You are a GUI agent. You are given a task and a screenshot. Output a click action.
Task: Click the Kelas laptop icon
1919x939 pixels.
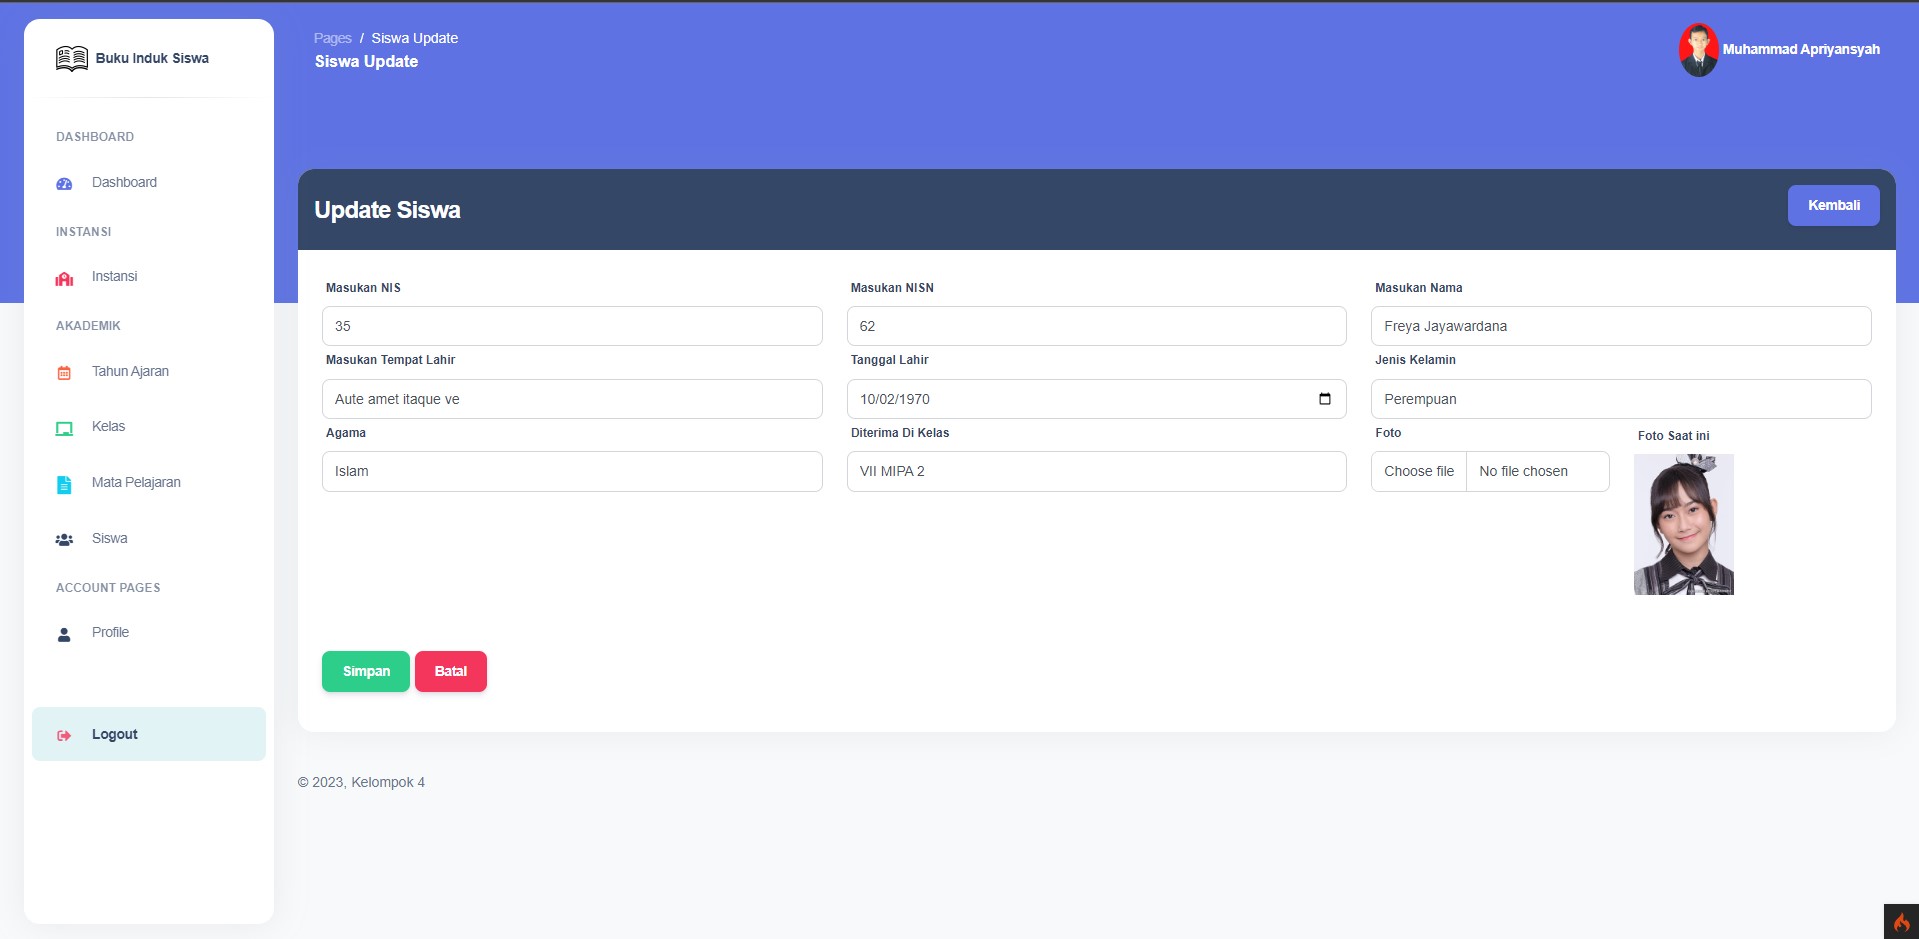point(64,428)
